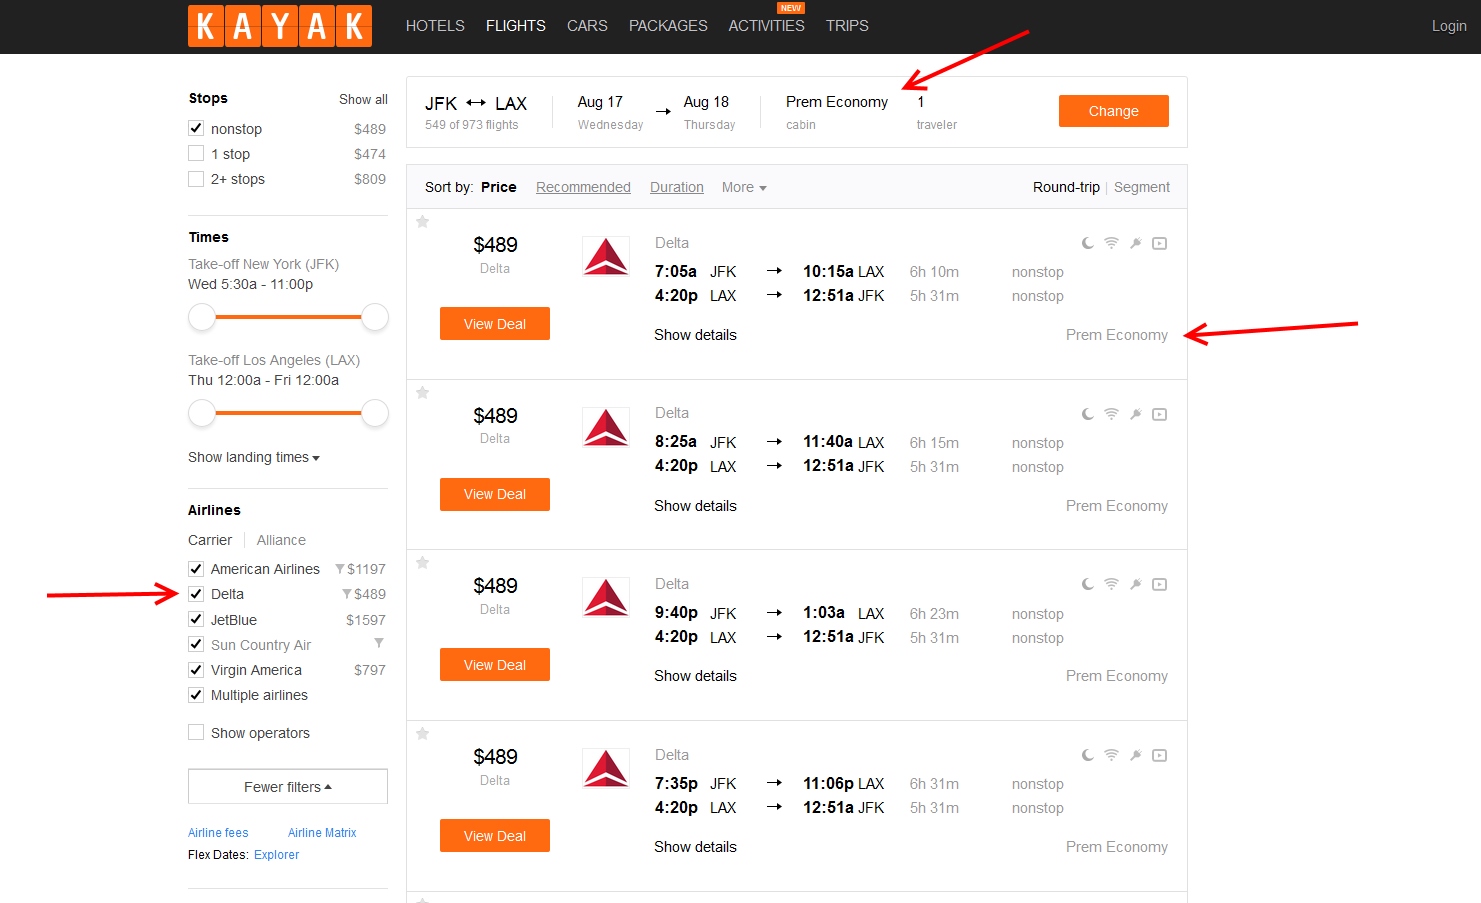The width and height of the screenshot is (1481, 903).
Task: Click Wi-Fi icon on first flight result
Action: (x=1111, y=243)
